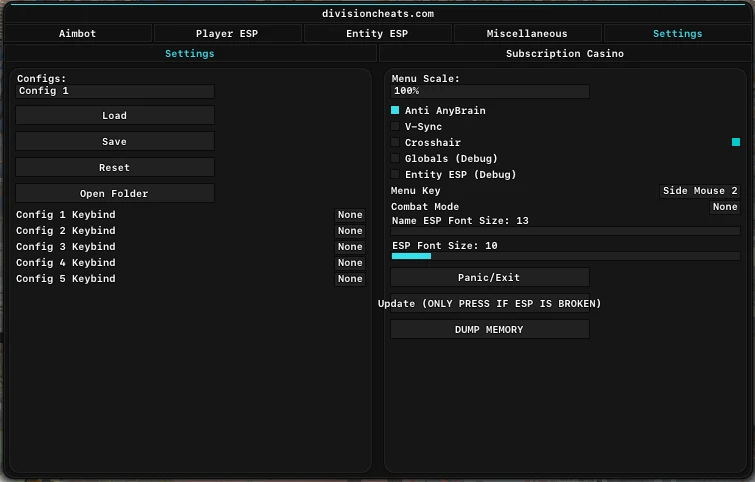Click the Open Folder button
The image size is (755, 482).
coord(115,194)
